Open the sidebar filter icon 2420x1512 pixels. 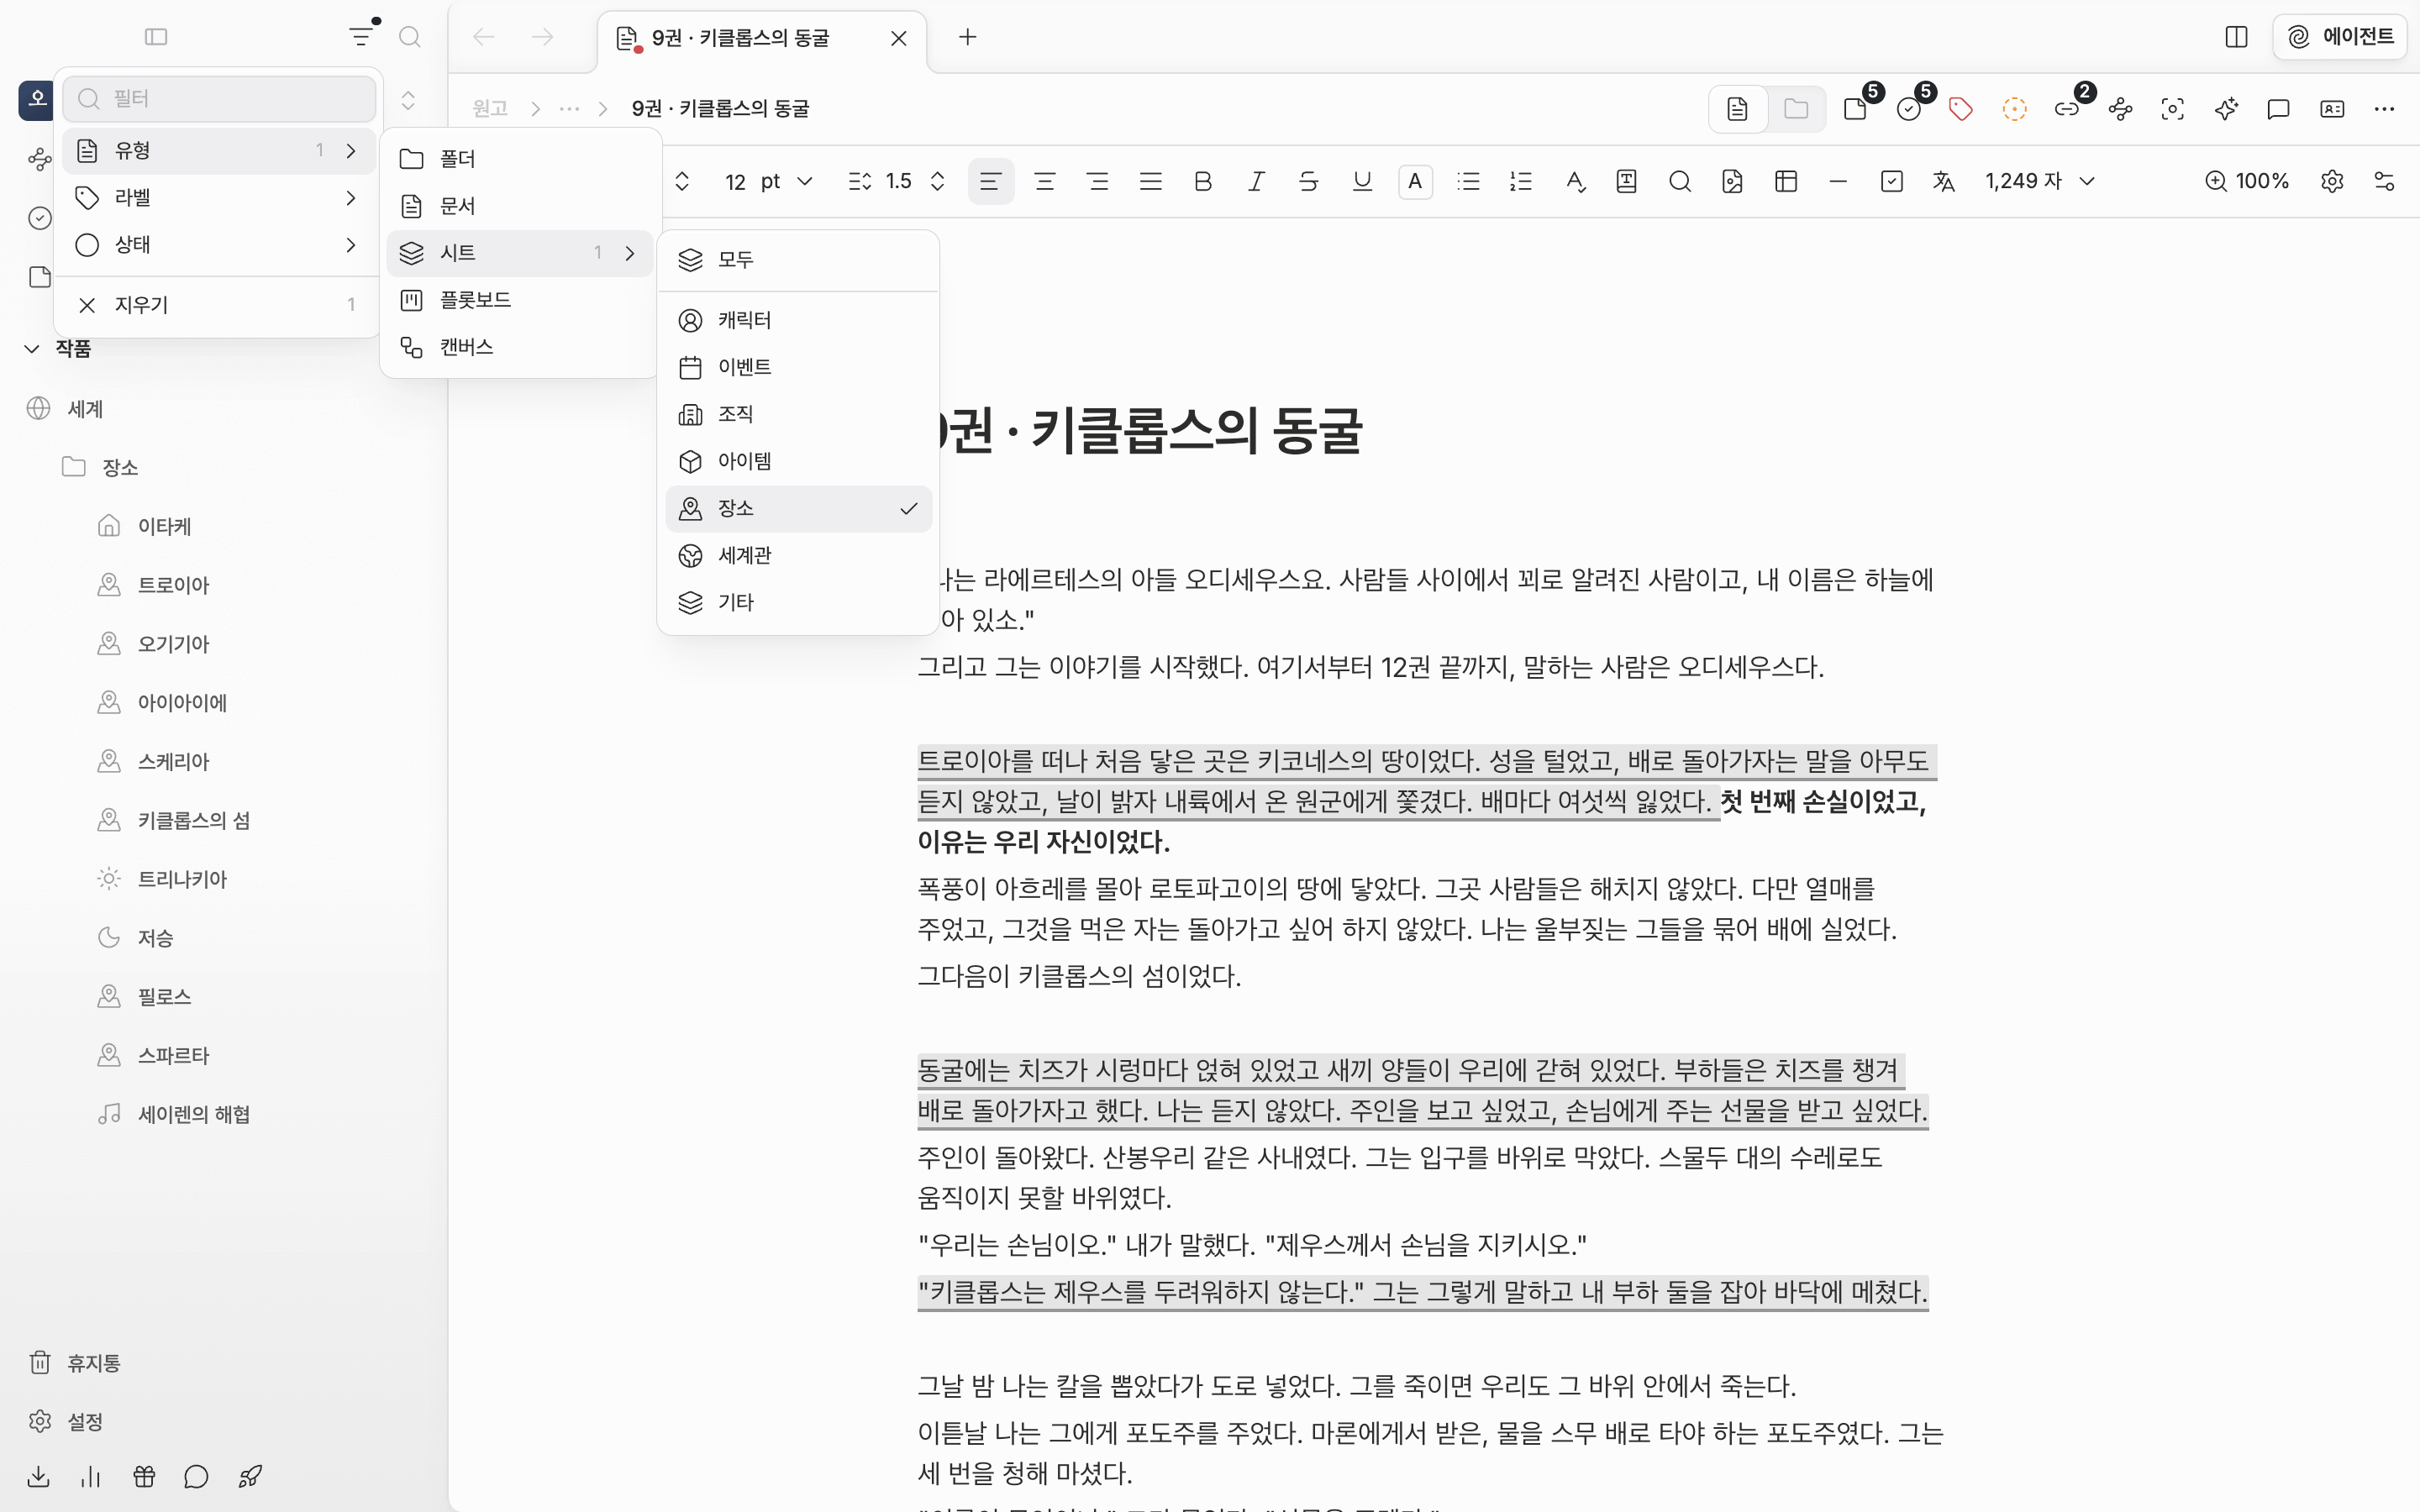pyautogui.click(x=361, y=37)
